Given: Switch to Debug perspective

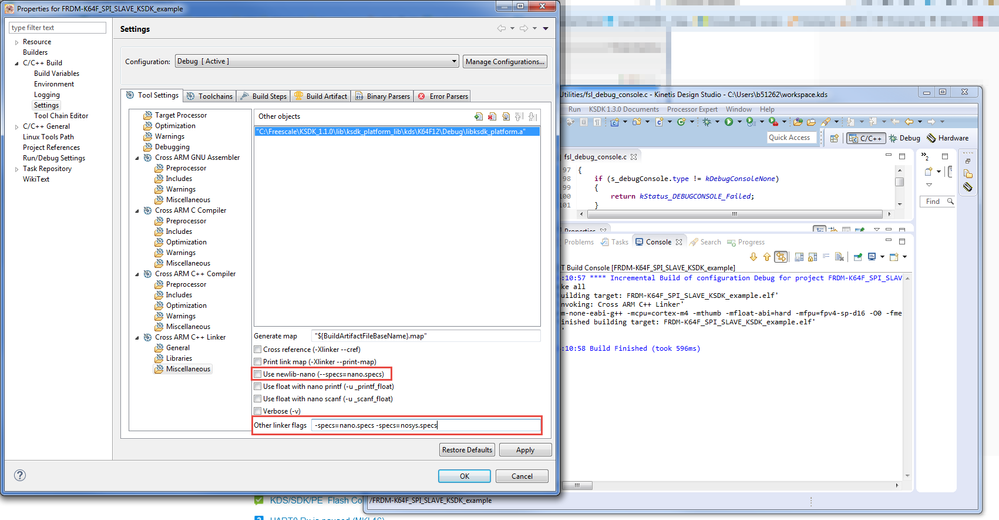Looking at the screenshot, I should [x=904, y=138].
